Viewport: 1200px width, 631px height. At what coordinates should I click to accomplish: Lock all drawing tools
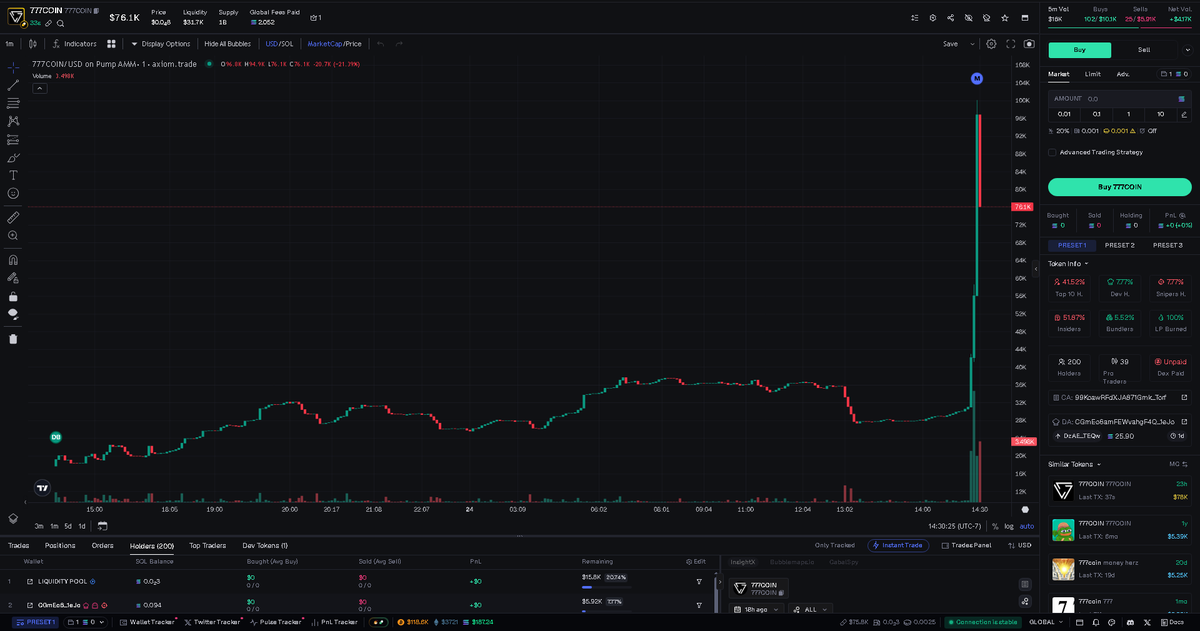pos(13,296)
